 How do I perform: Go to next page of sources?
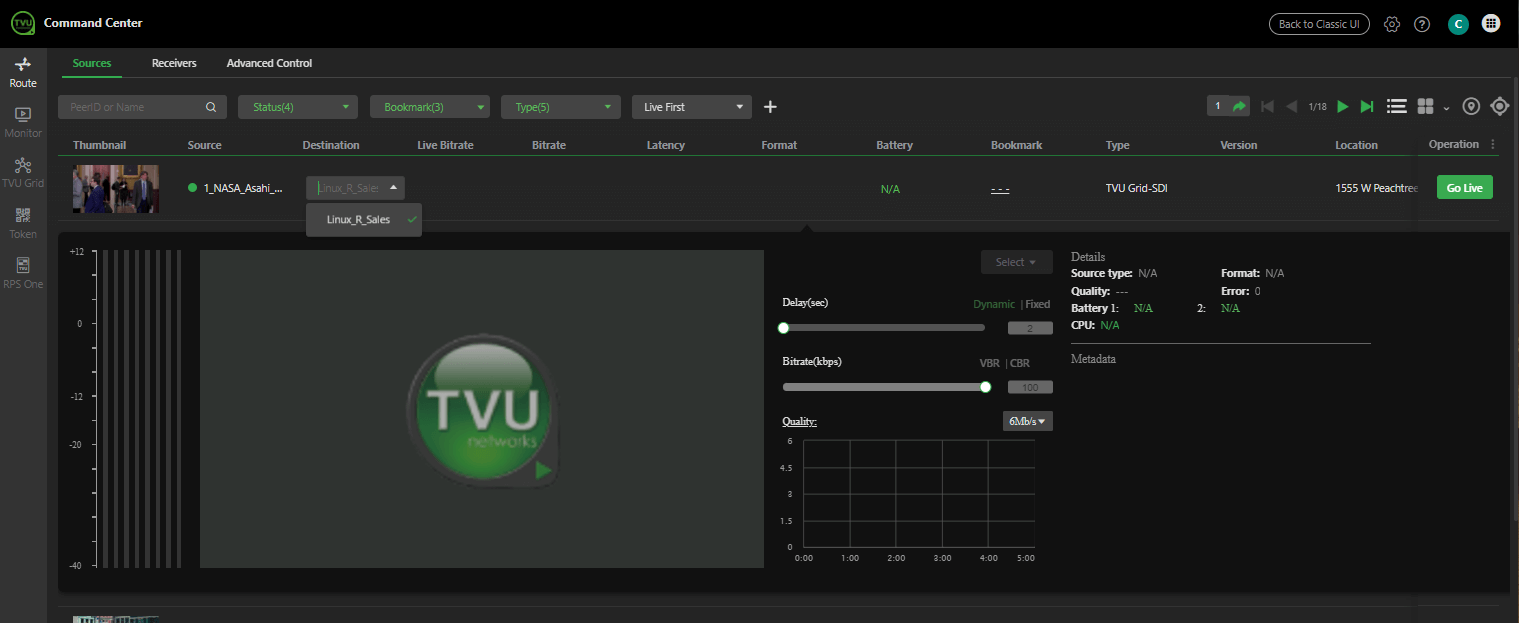[x=1343, y=106]
